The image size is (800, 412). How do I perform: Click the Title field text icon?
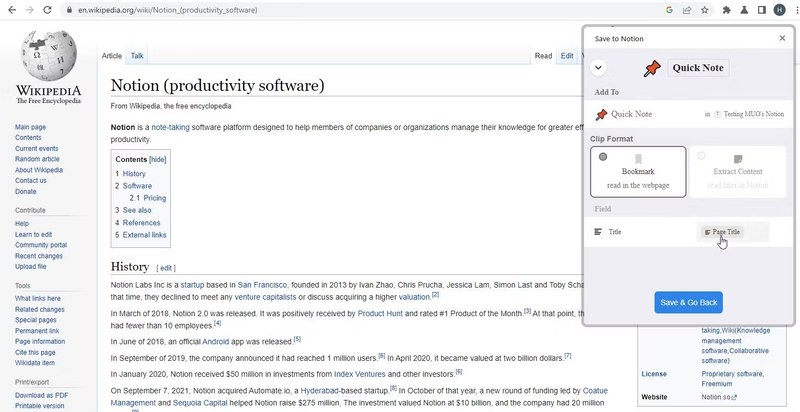[598, 232]
